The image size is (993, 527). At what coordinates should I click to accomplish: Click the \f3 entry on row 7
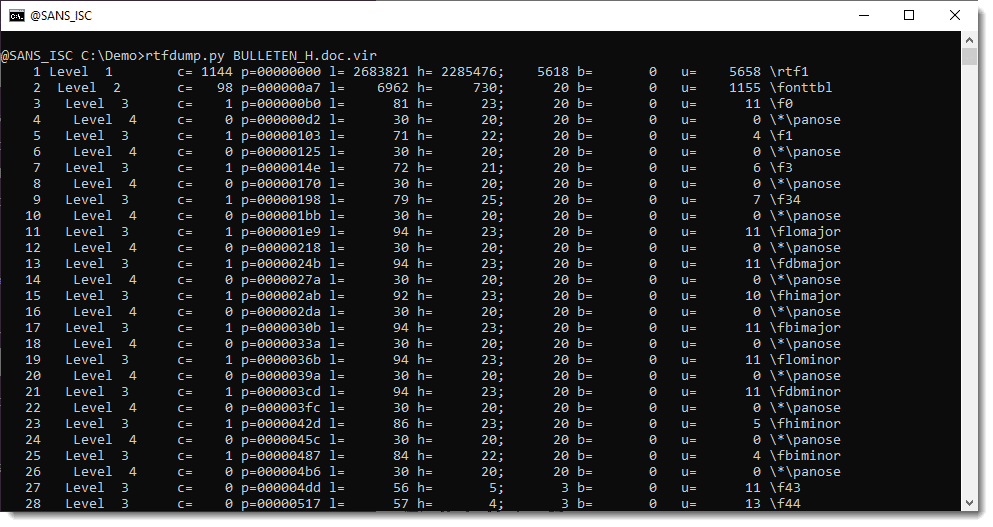click(x=781, y=168)
